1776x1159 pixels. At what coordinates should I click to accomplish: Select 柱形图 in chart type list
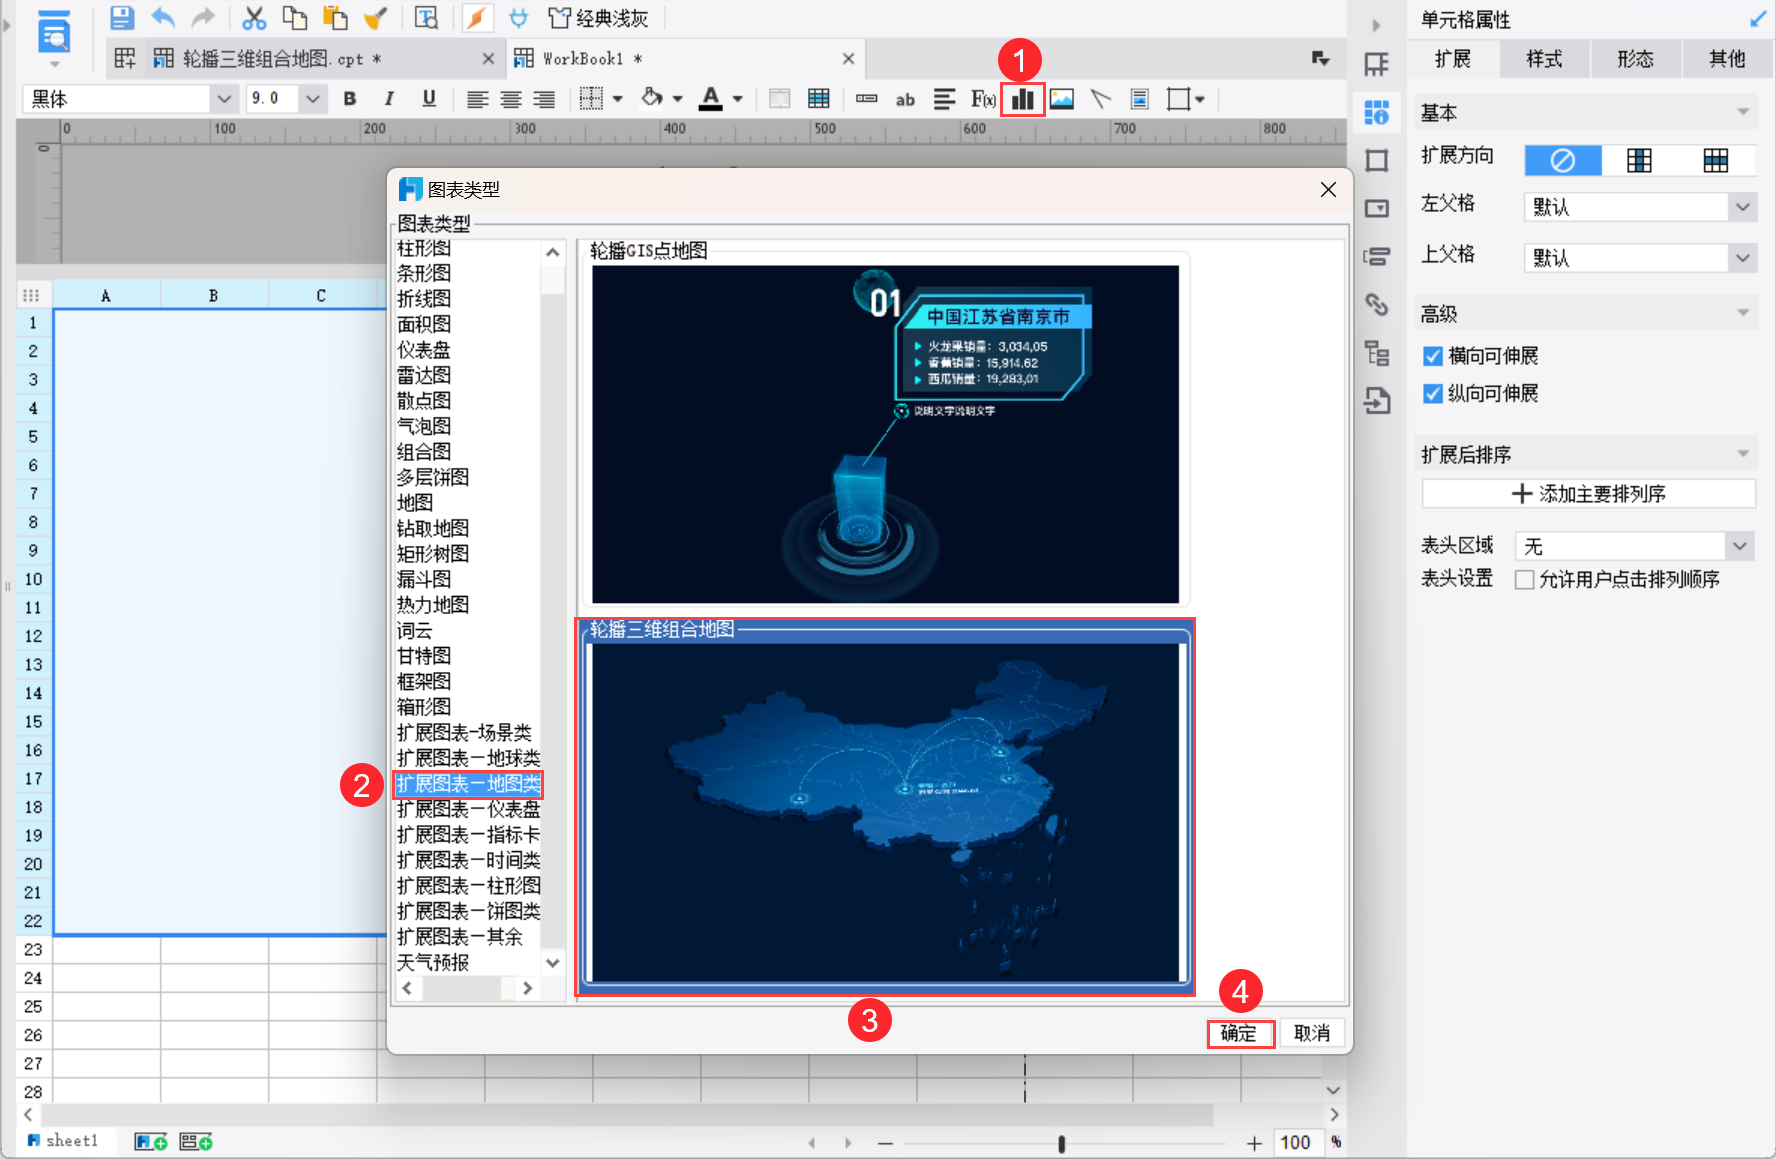pyautogui.click(x=424, y=248)
